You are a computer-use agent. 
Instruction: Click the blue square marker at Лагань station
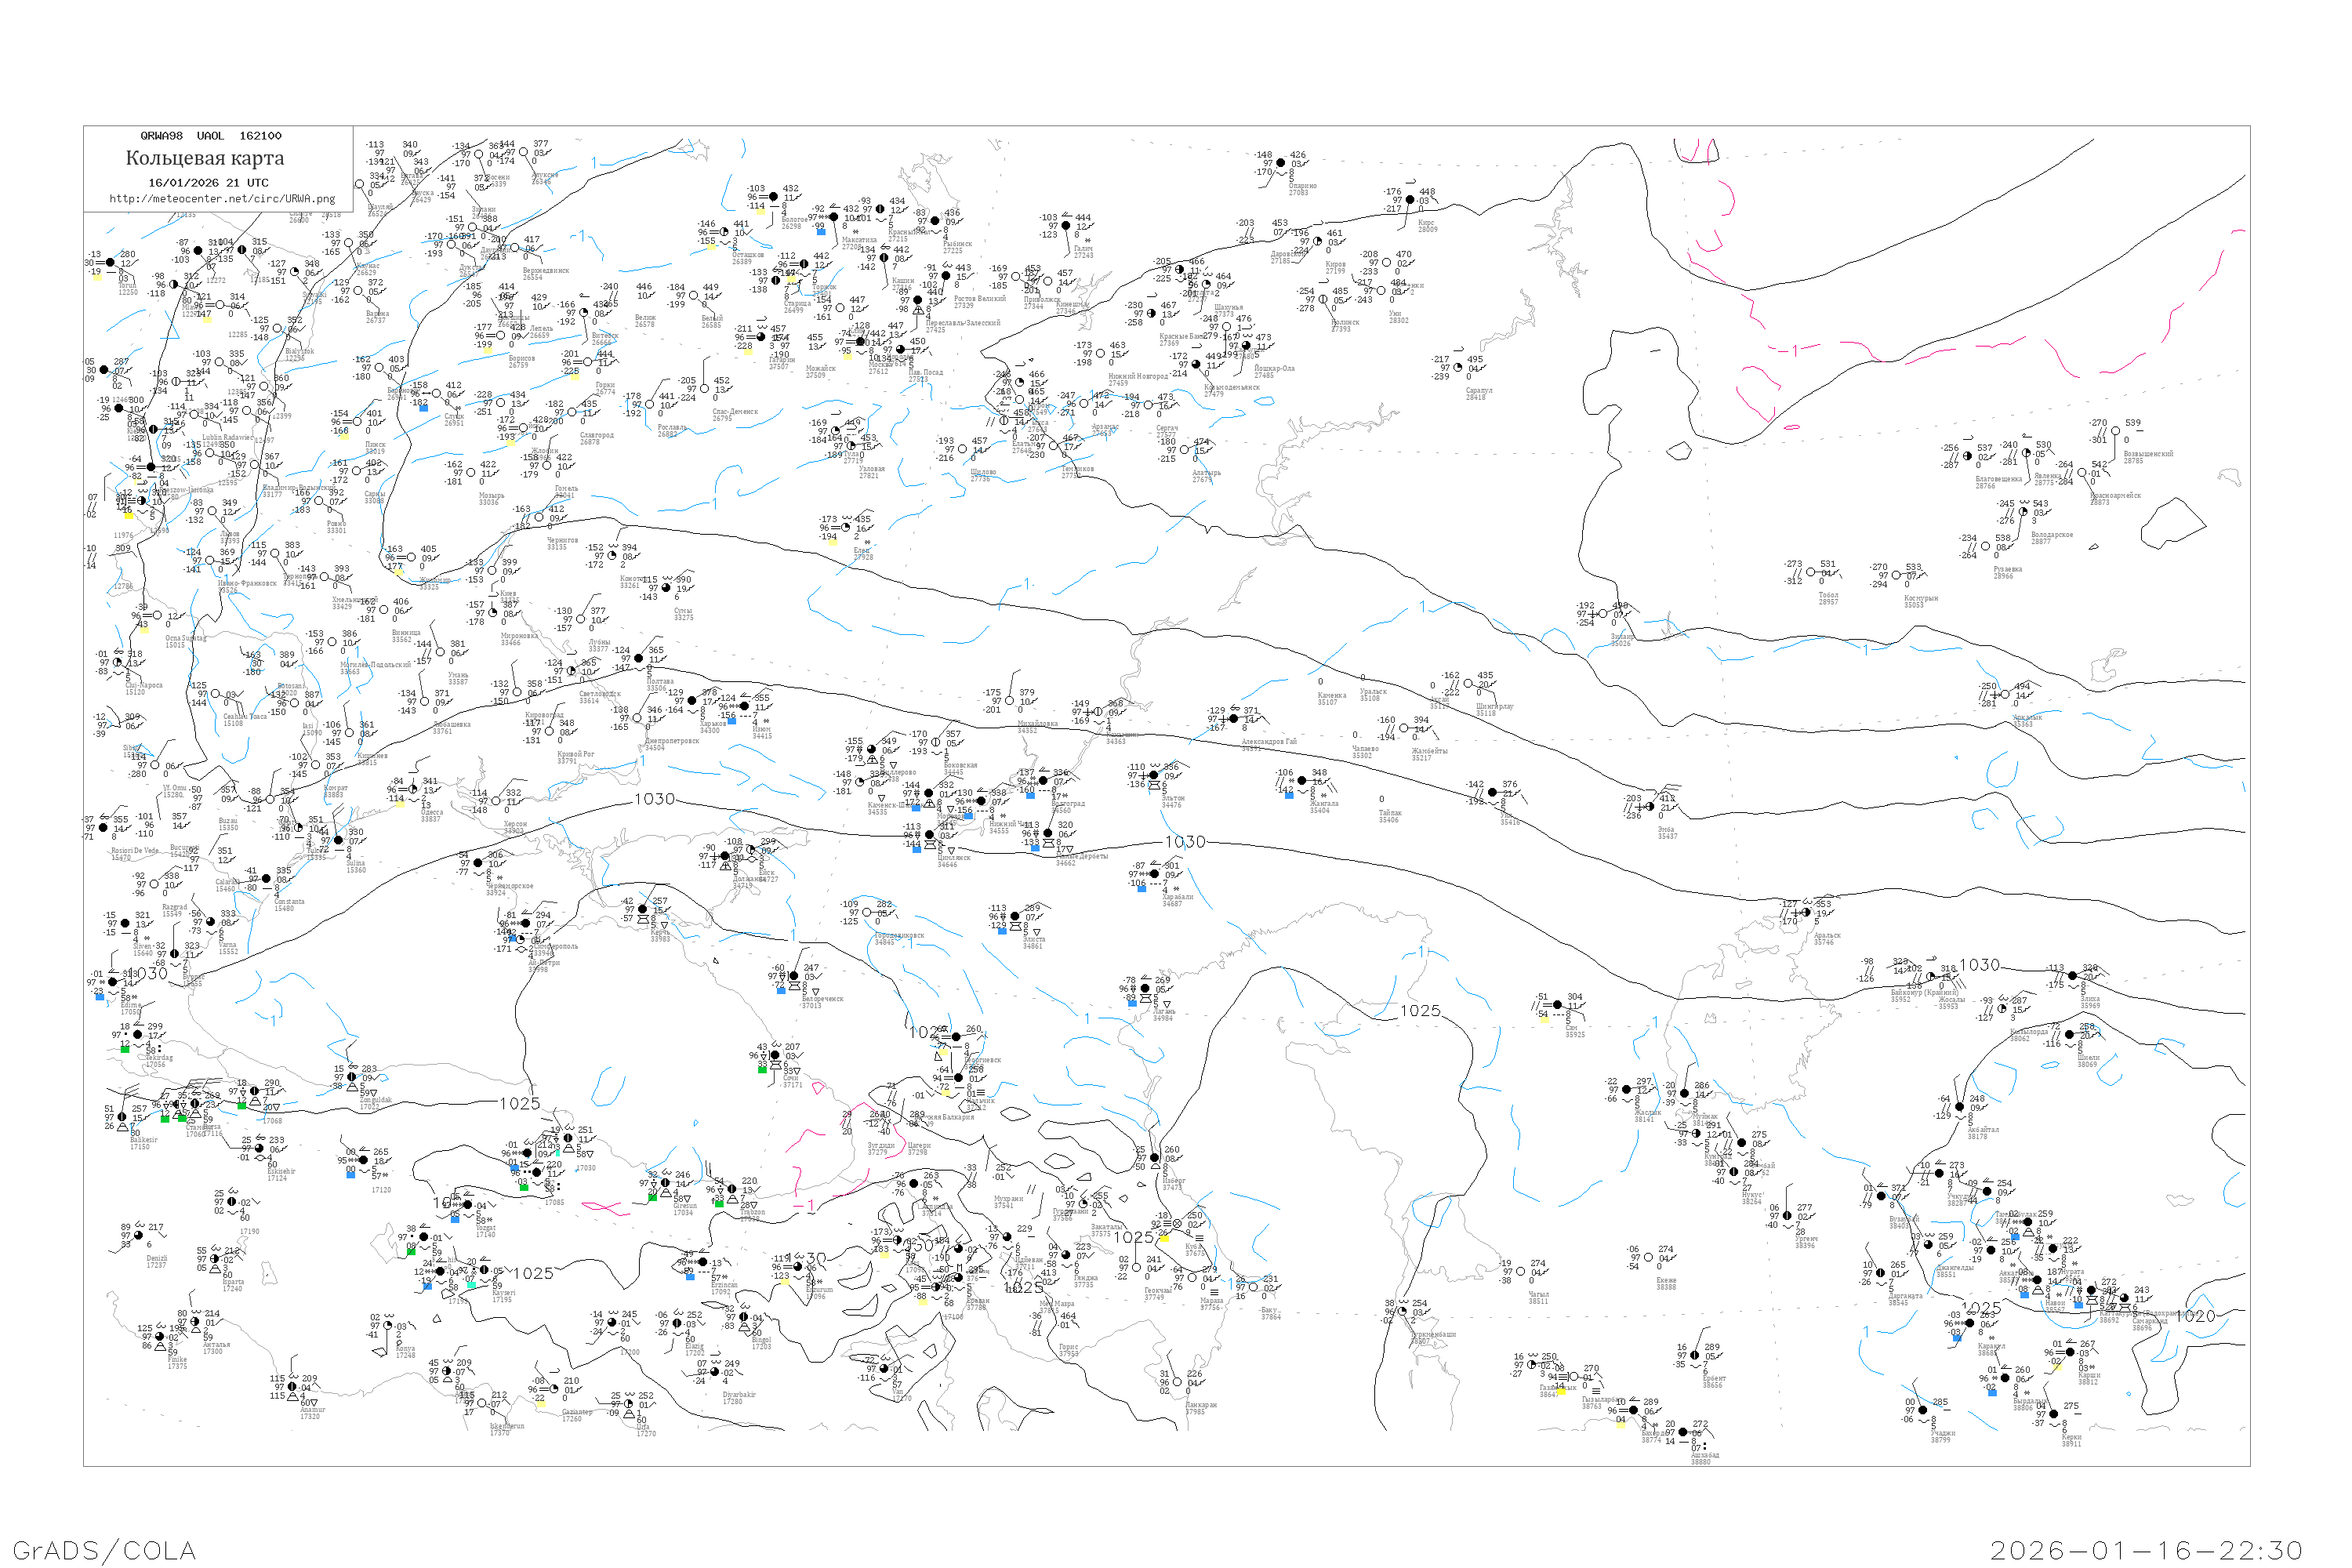coord(1132,1002)
